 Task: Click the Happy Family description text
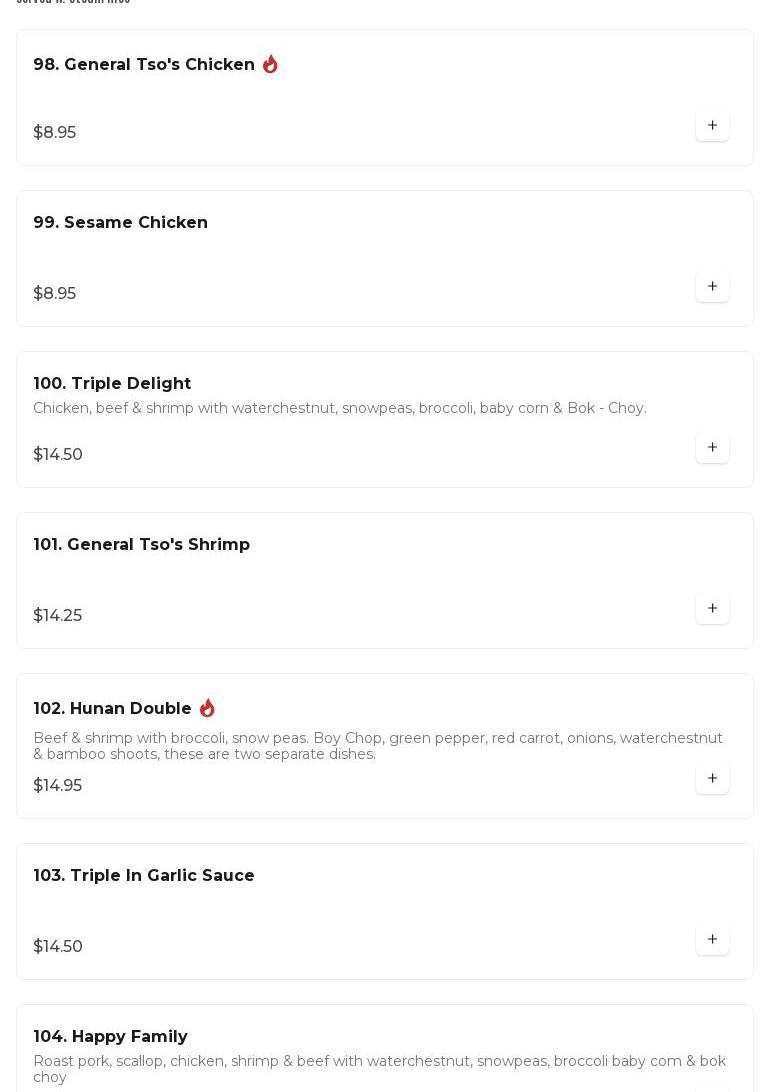click(x=379, y=1068)
